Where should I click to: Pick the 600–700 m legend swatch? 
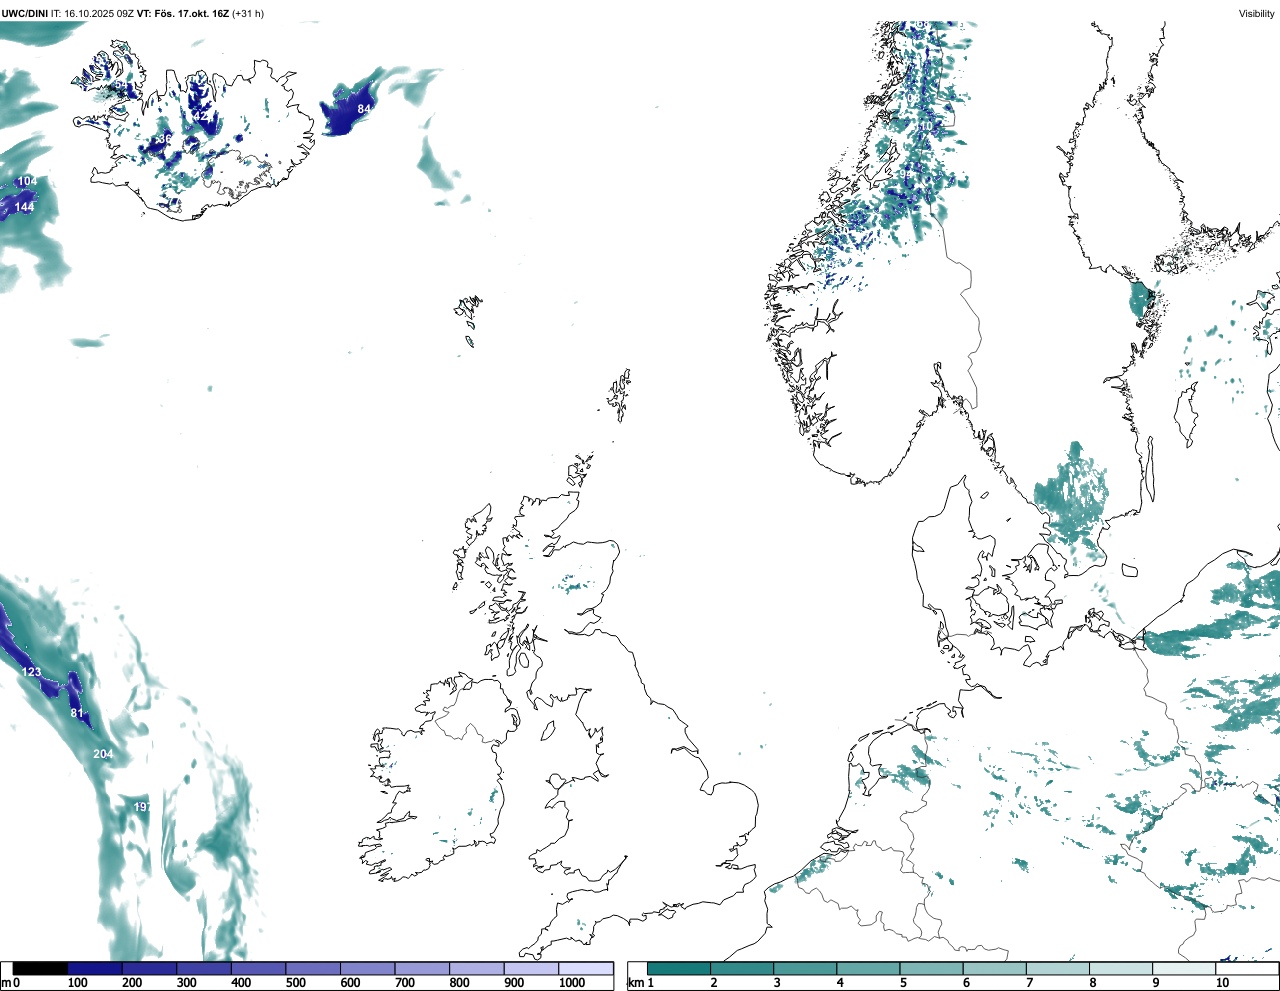(x=368, y=968)
